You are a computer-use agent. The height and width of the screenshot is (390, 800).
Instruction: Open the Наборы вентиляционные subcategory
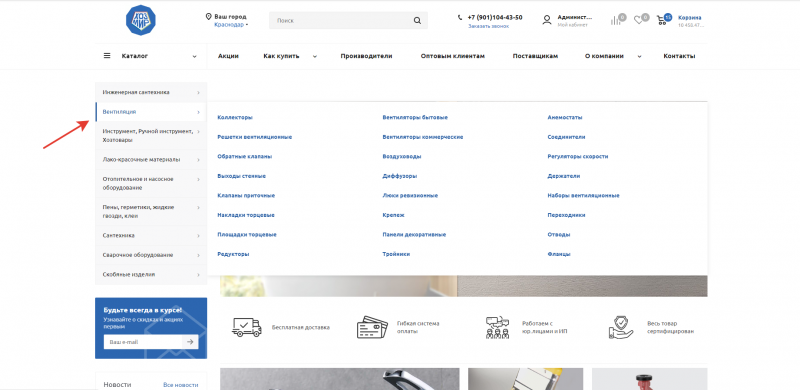tap(583, 196)
